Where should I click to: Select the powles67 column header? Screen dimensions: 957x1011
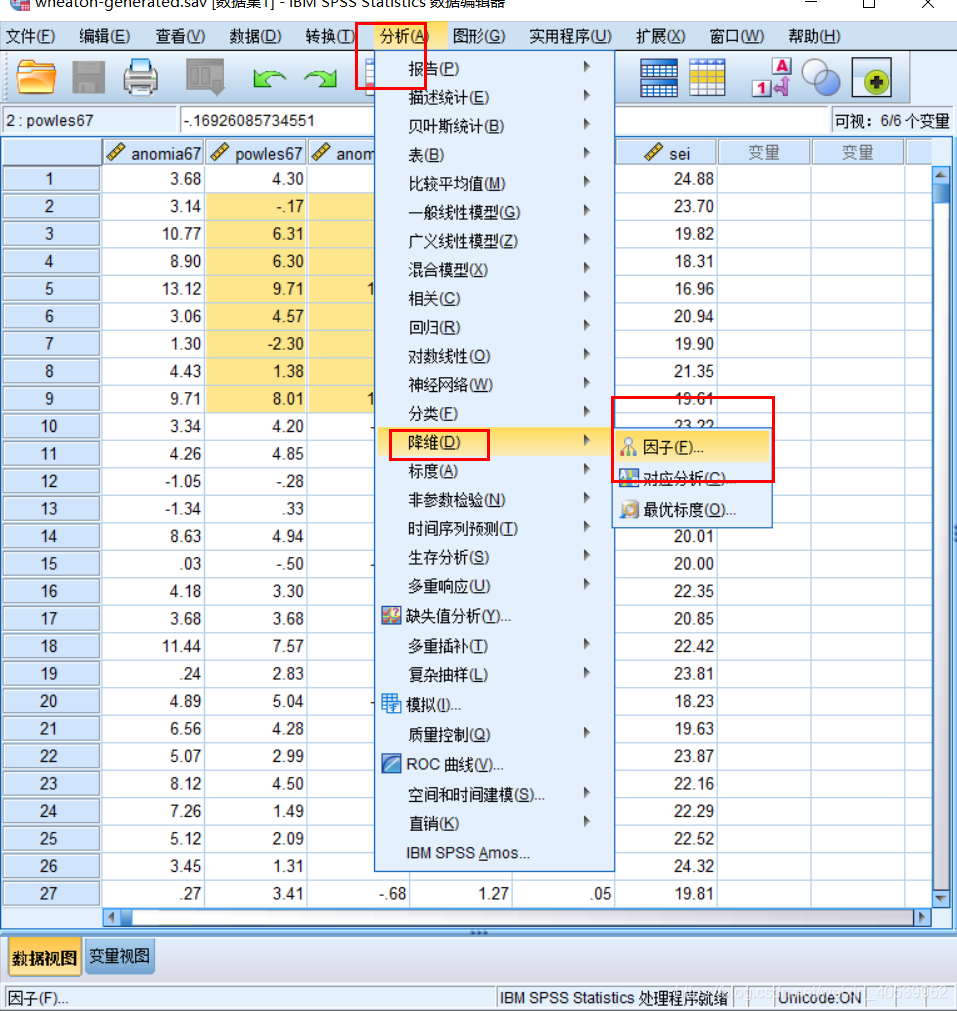tap(256, 153)
